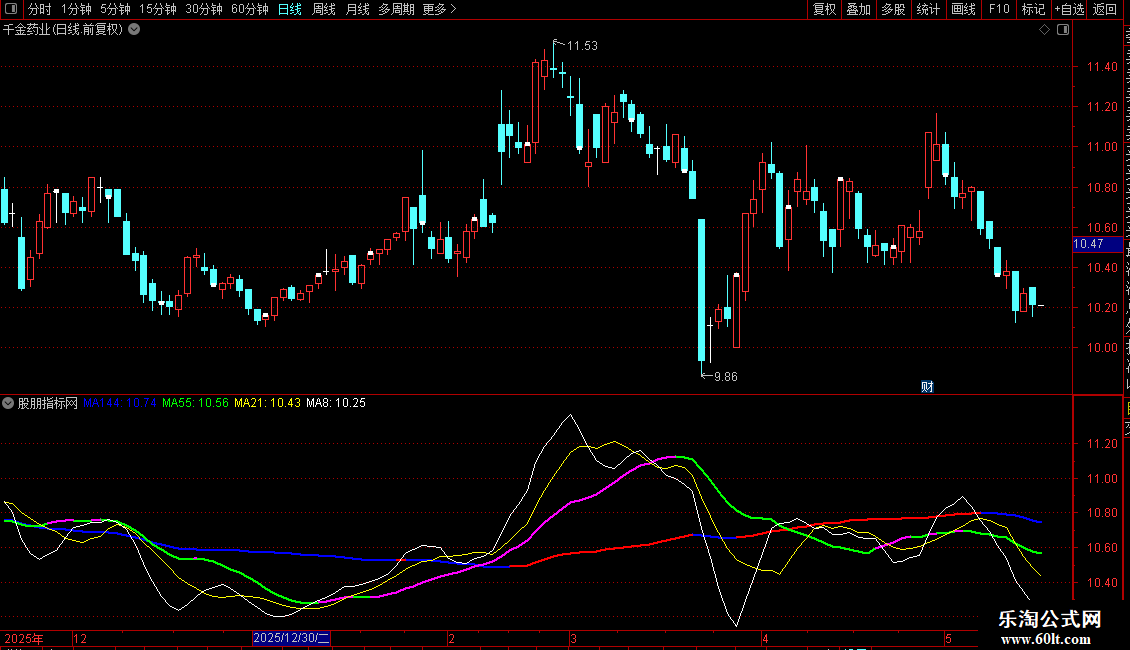
Task: Click the 标记 mark button
Action: tap(1033, 9)
